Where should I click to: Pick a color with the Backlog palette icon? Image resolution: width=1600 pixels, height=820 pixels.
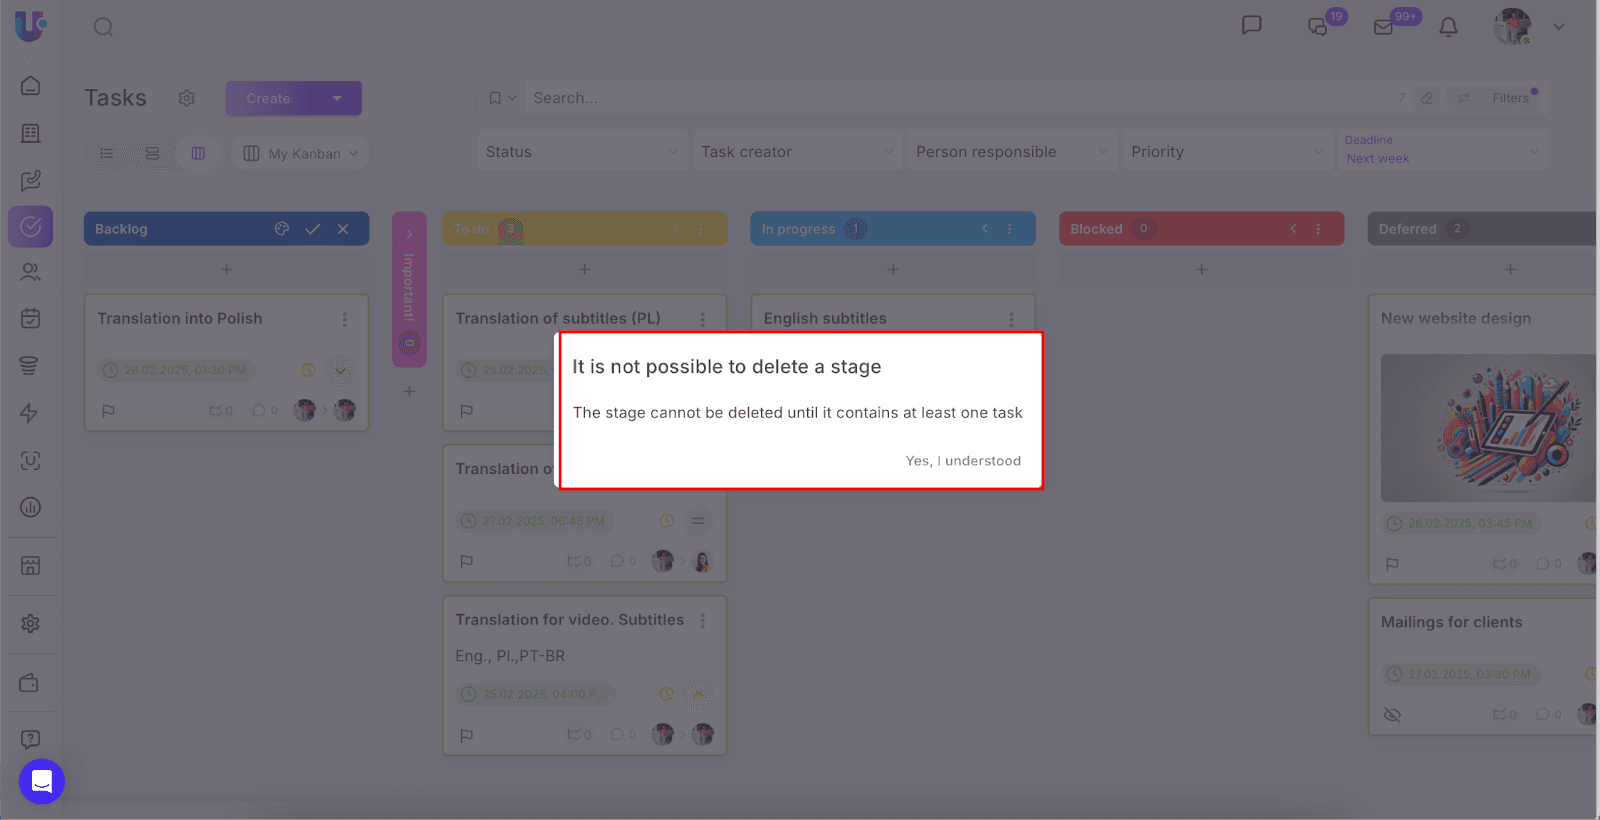coord(282,229)
